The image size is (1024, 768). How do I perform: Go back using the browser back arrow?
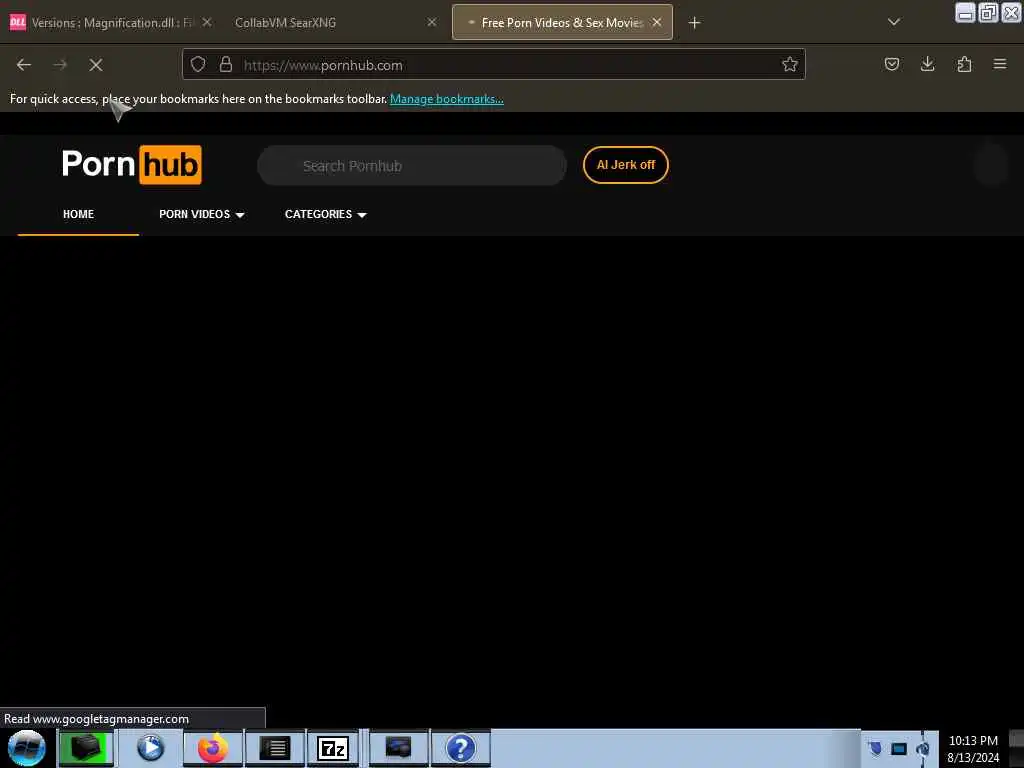click(24, 65)
